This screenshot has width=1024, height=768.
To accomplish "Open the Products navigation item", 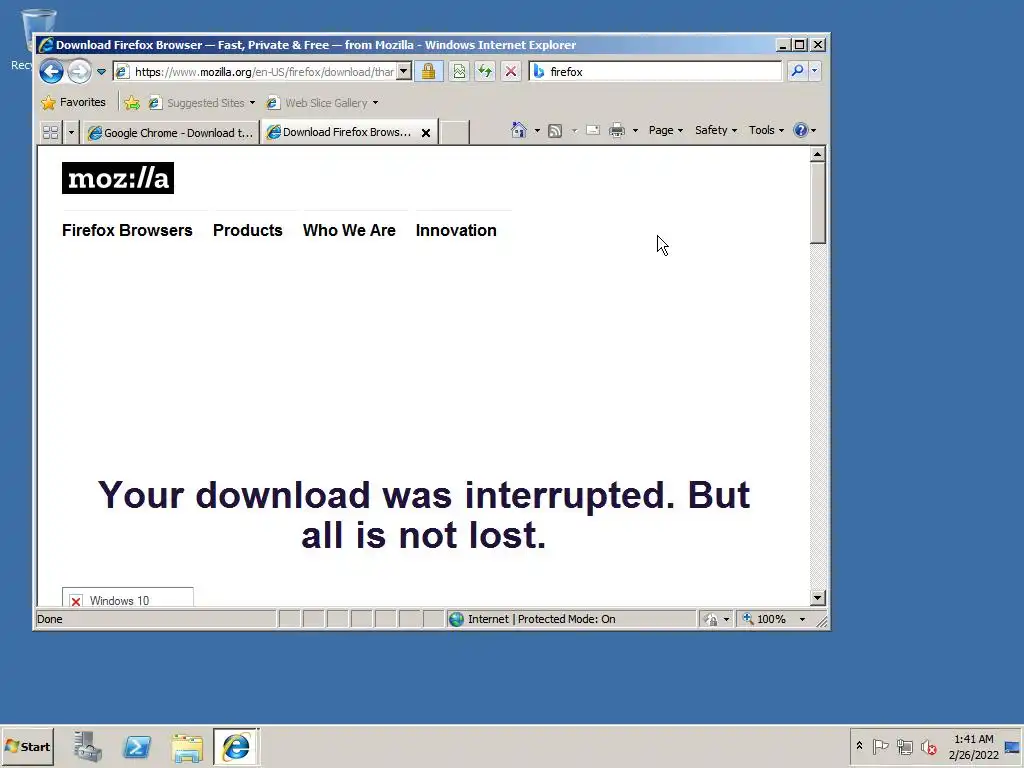I will tap(248, 231).
